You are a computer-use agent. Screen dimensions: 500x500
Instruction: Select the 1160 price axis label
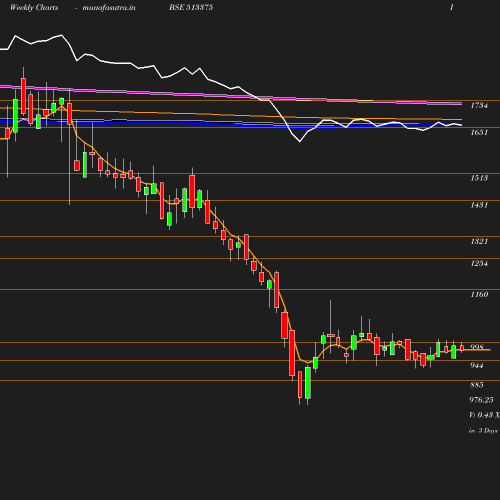[x=479, y=294]
